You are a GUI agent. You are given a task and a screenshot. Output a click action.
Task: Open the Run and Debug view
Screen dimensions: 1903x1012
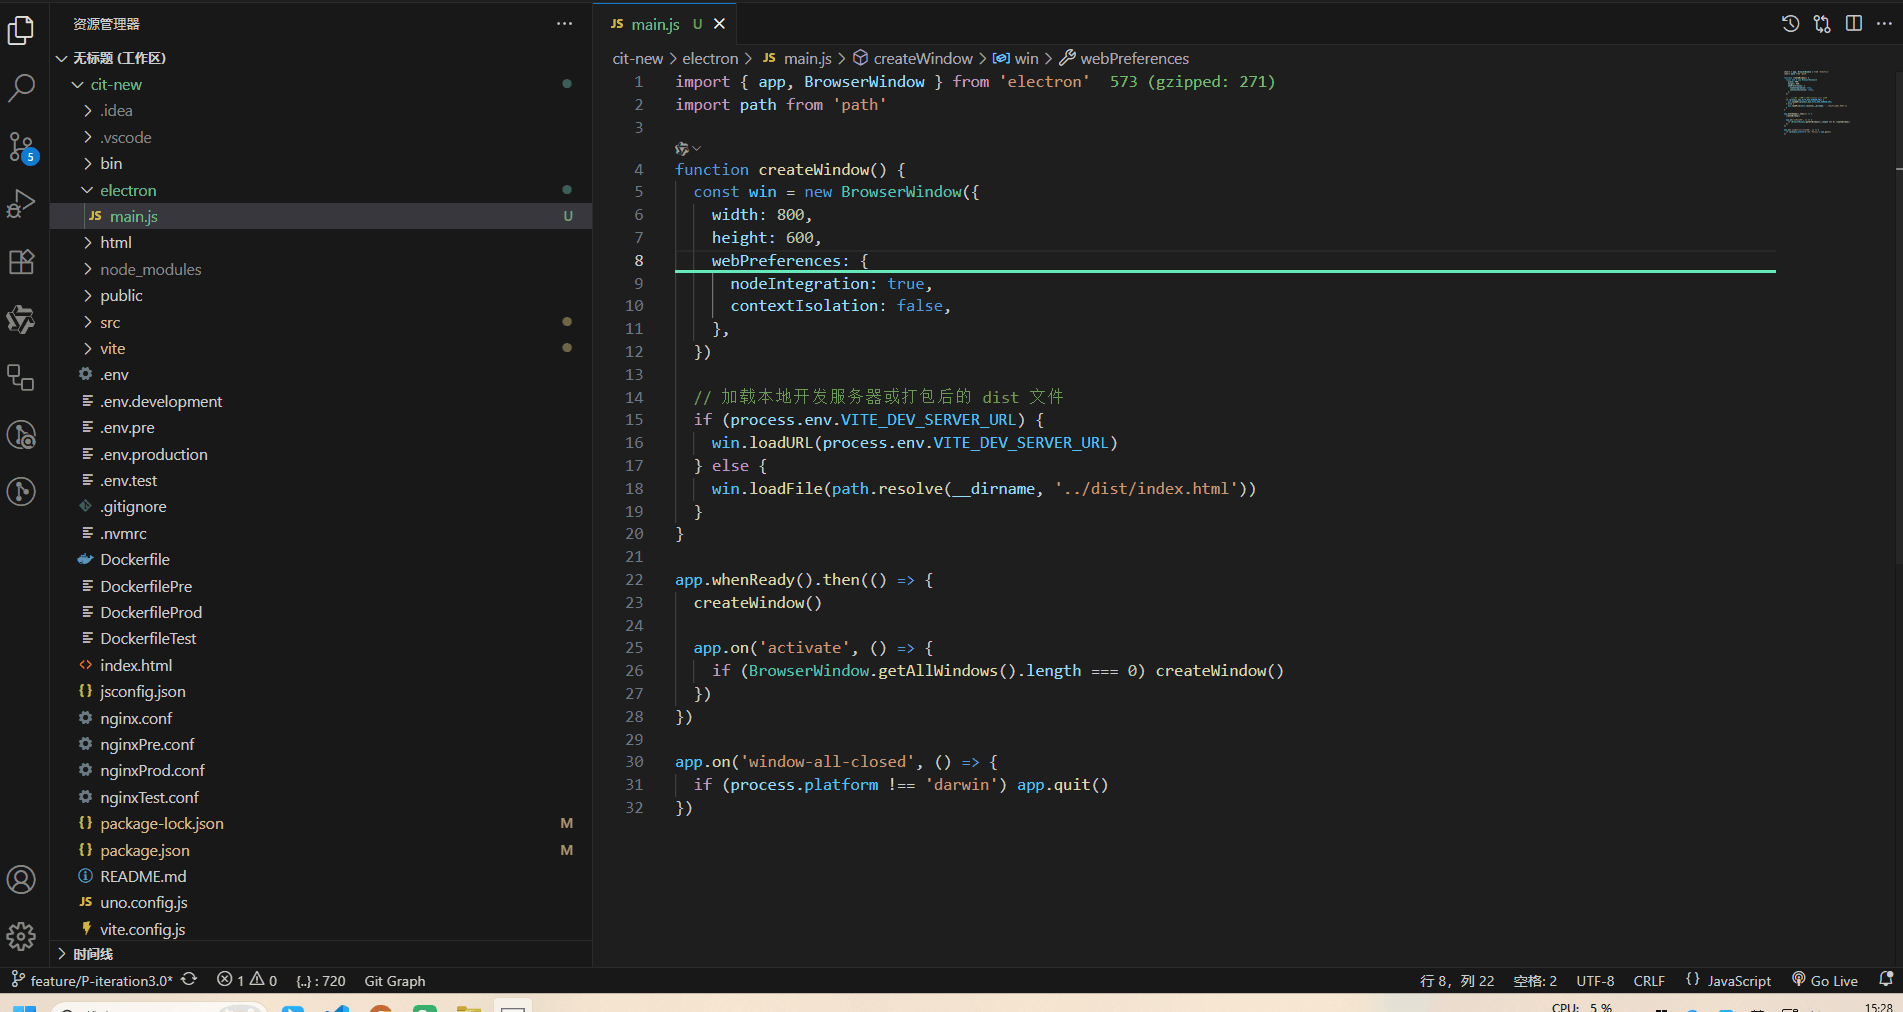[x=21, y=203]
